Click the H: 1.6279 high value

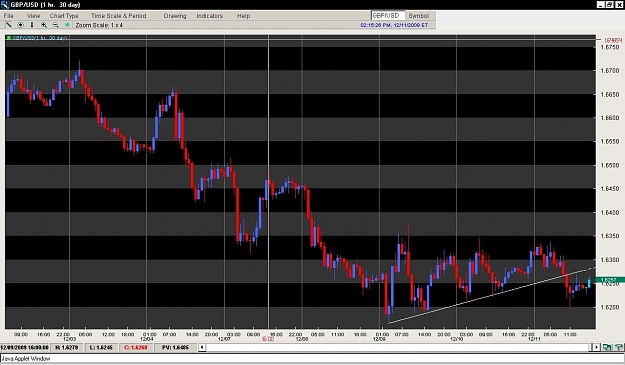pyautogui.click(x=66, y=347)
